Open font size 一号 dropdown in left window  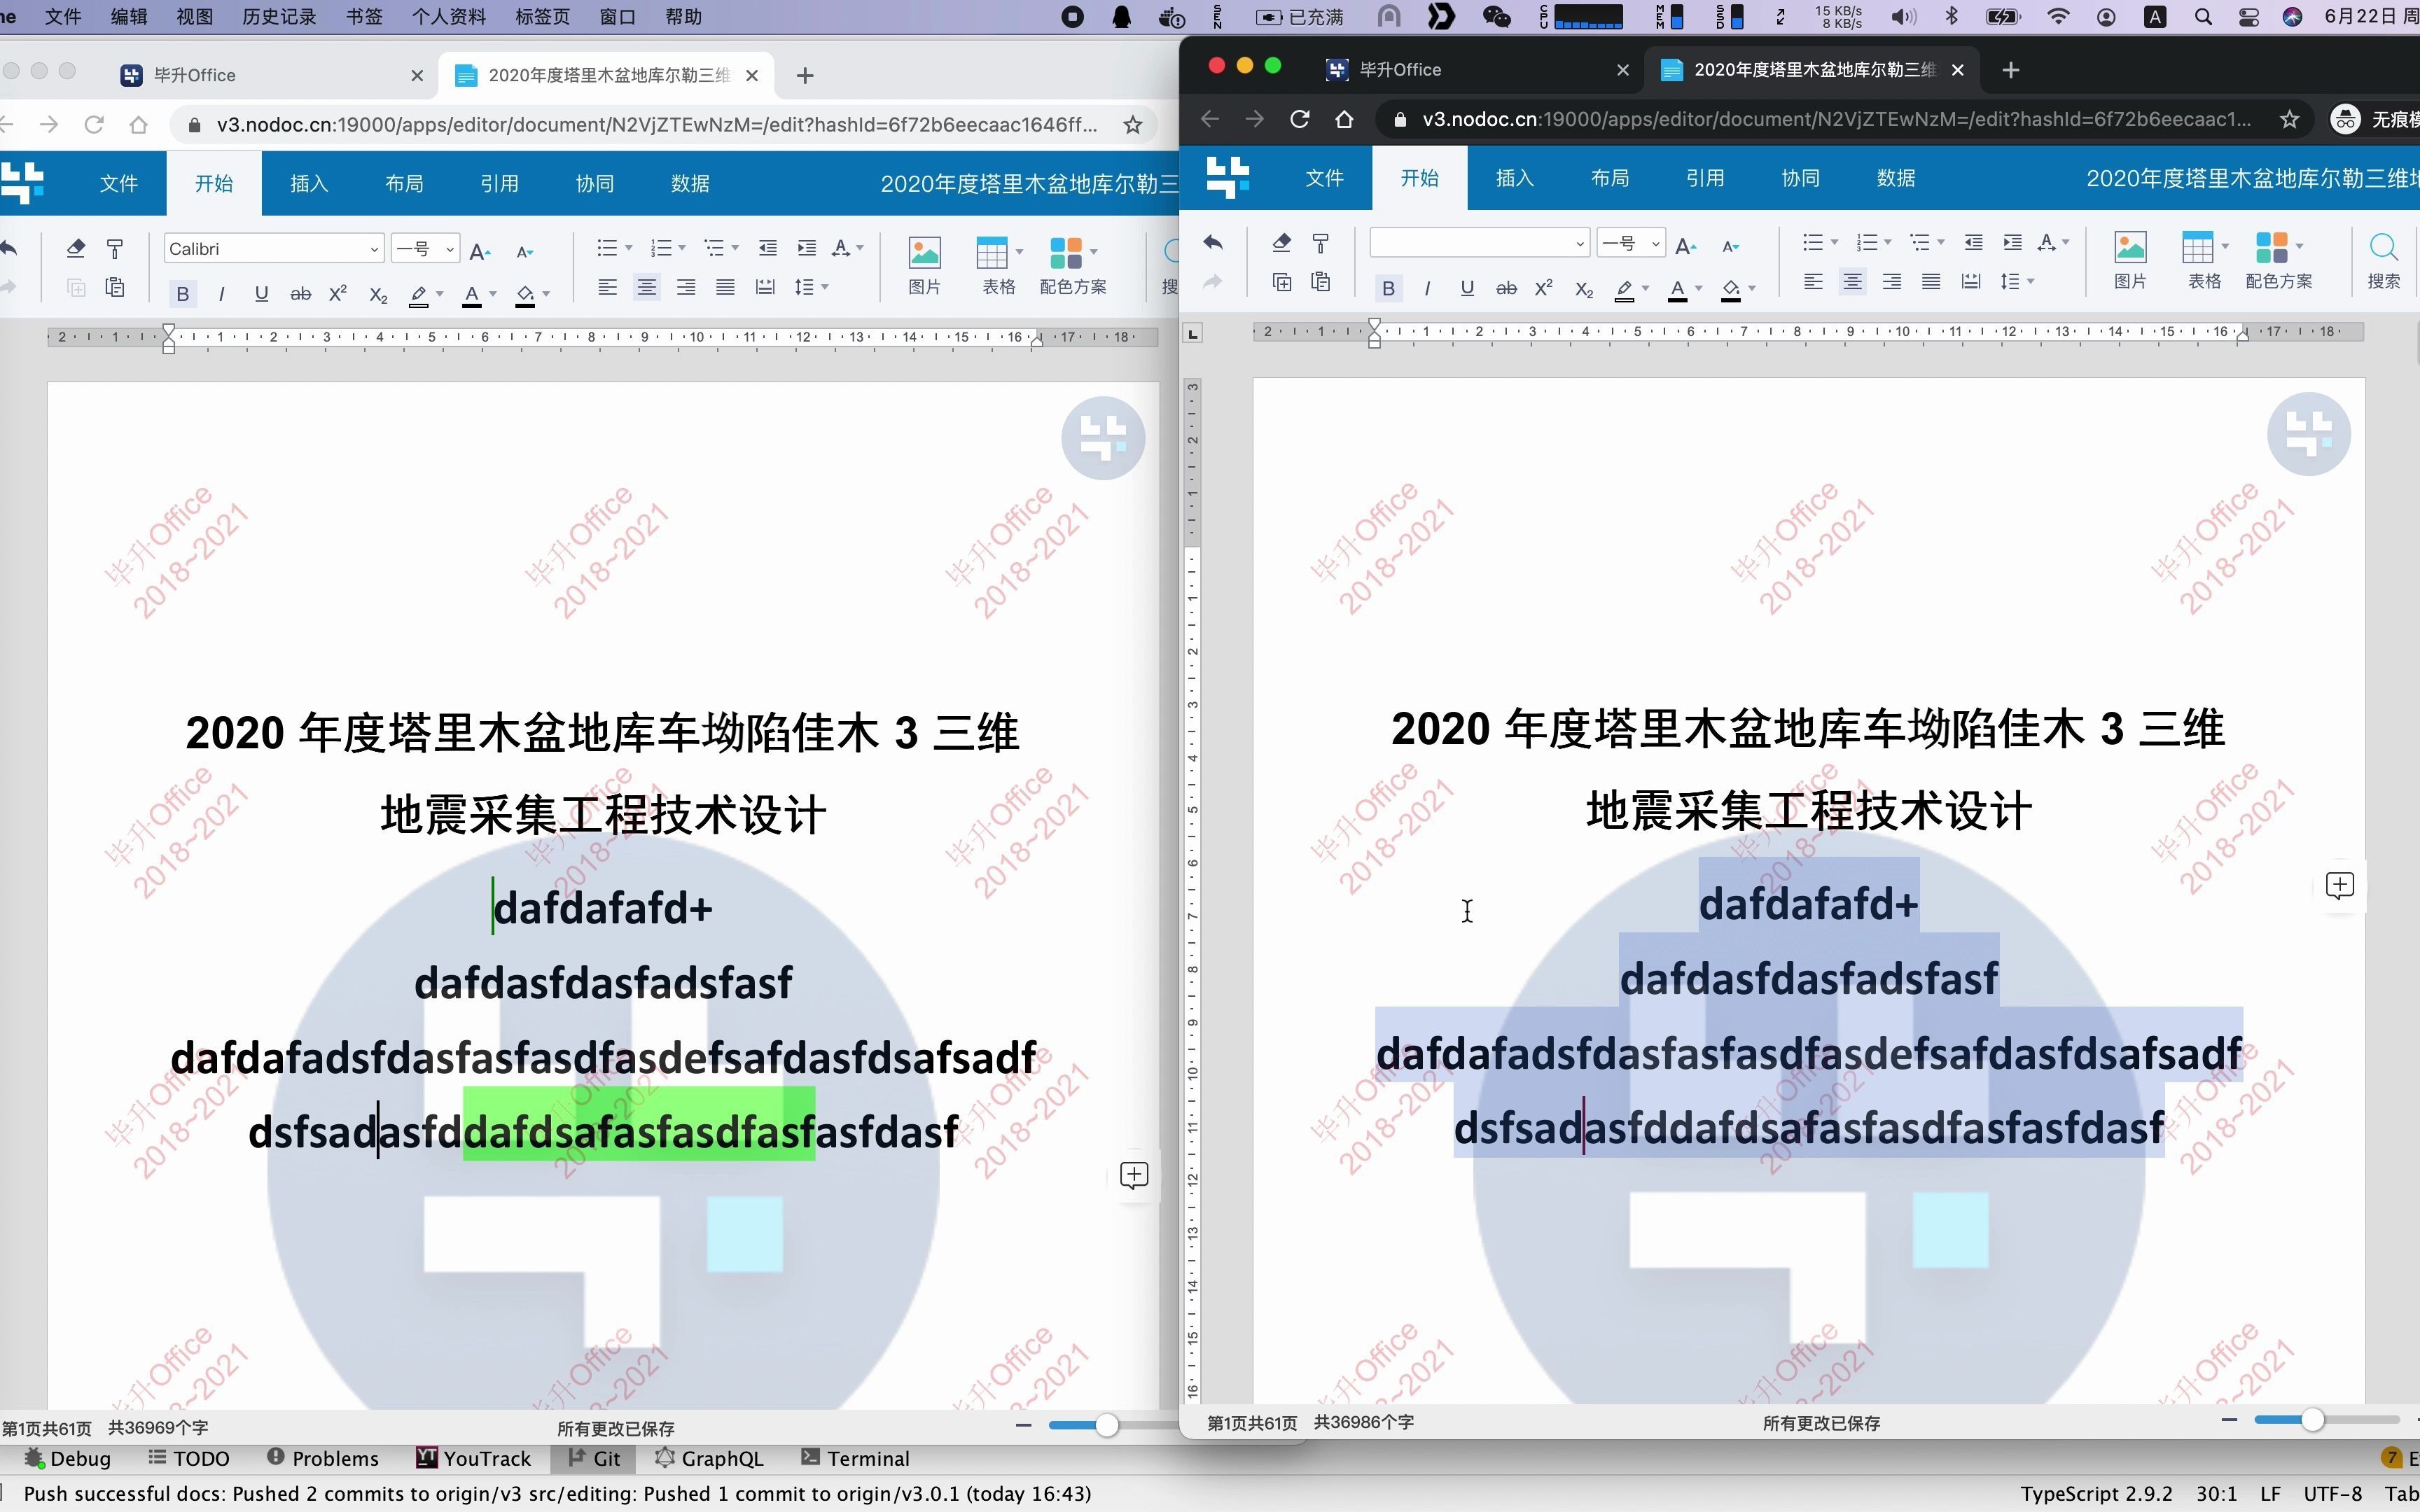point(450,249)
